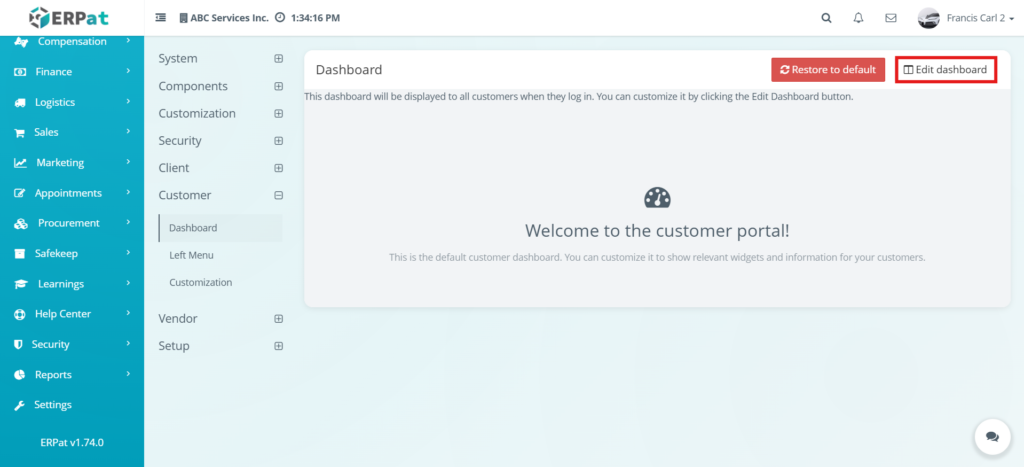
Task: Click the Sales shopping cart icon
Action: [x=20, y=132]
